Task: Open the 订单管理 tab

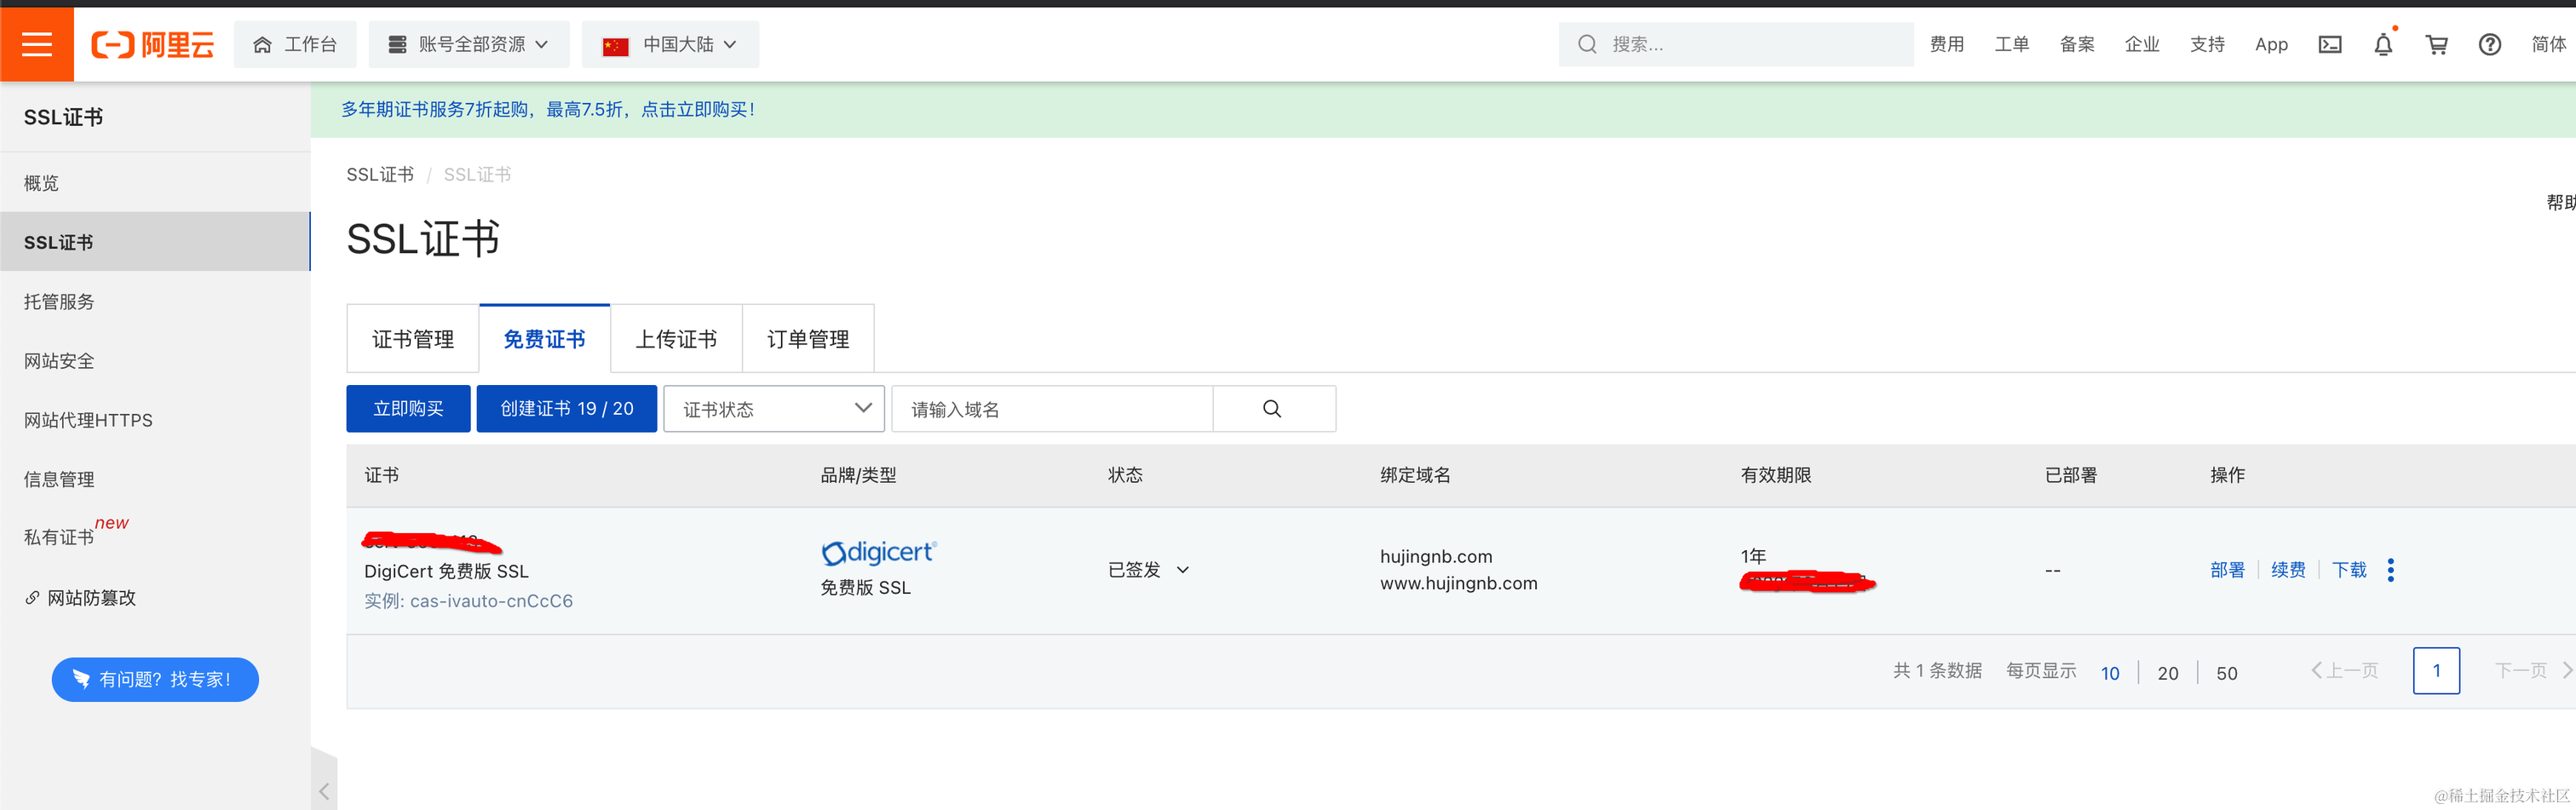Action: point(808,339)
